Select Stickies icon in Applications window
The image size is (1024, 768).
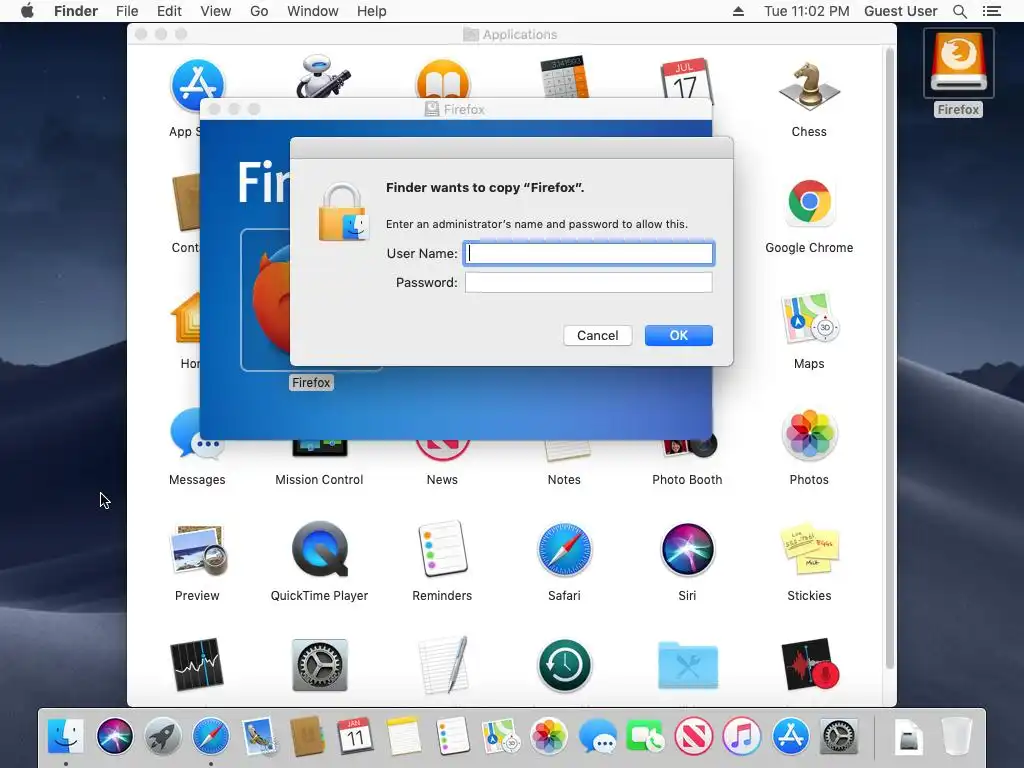point(809,550)
